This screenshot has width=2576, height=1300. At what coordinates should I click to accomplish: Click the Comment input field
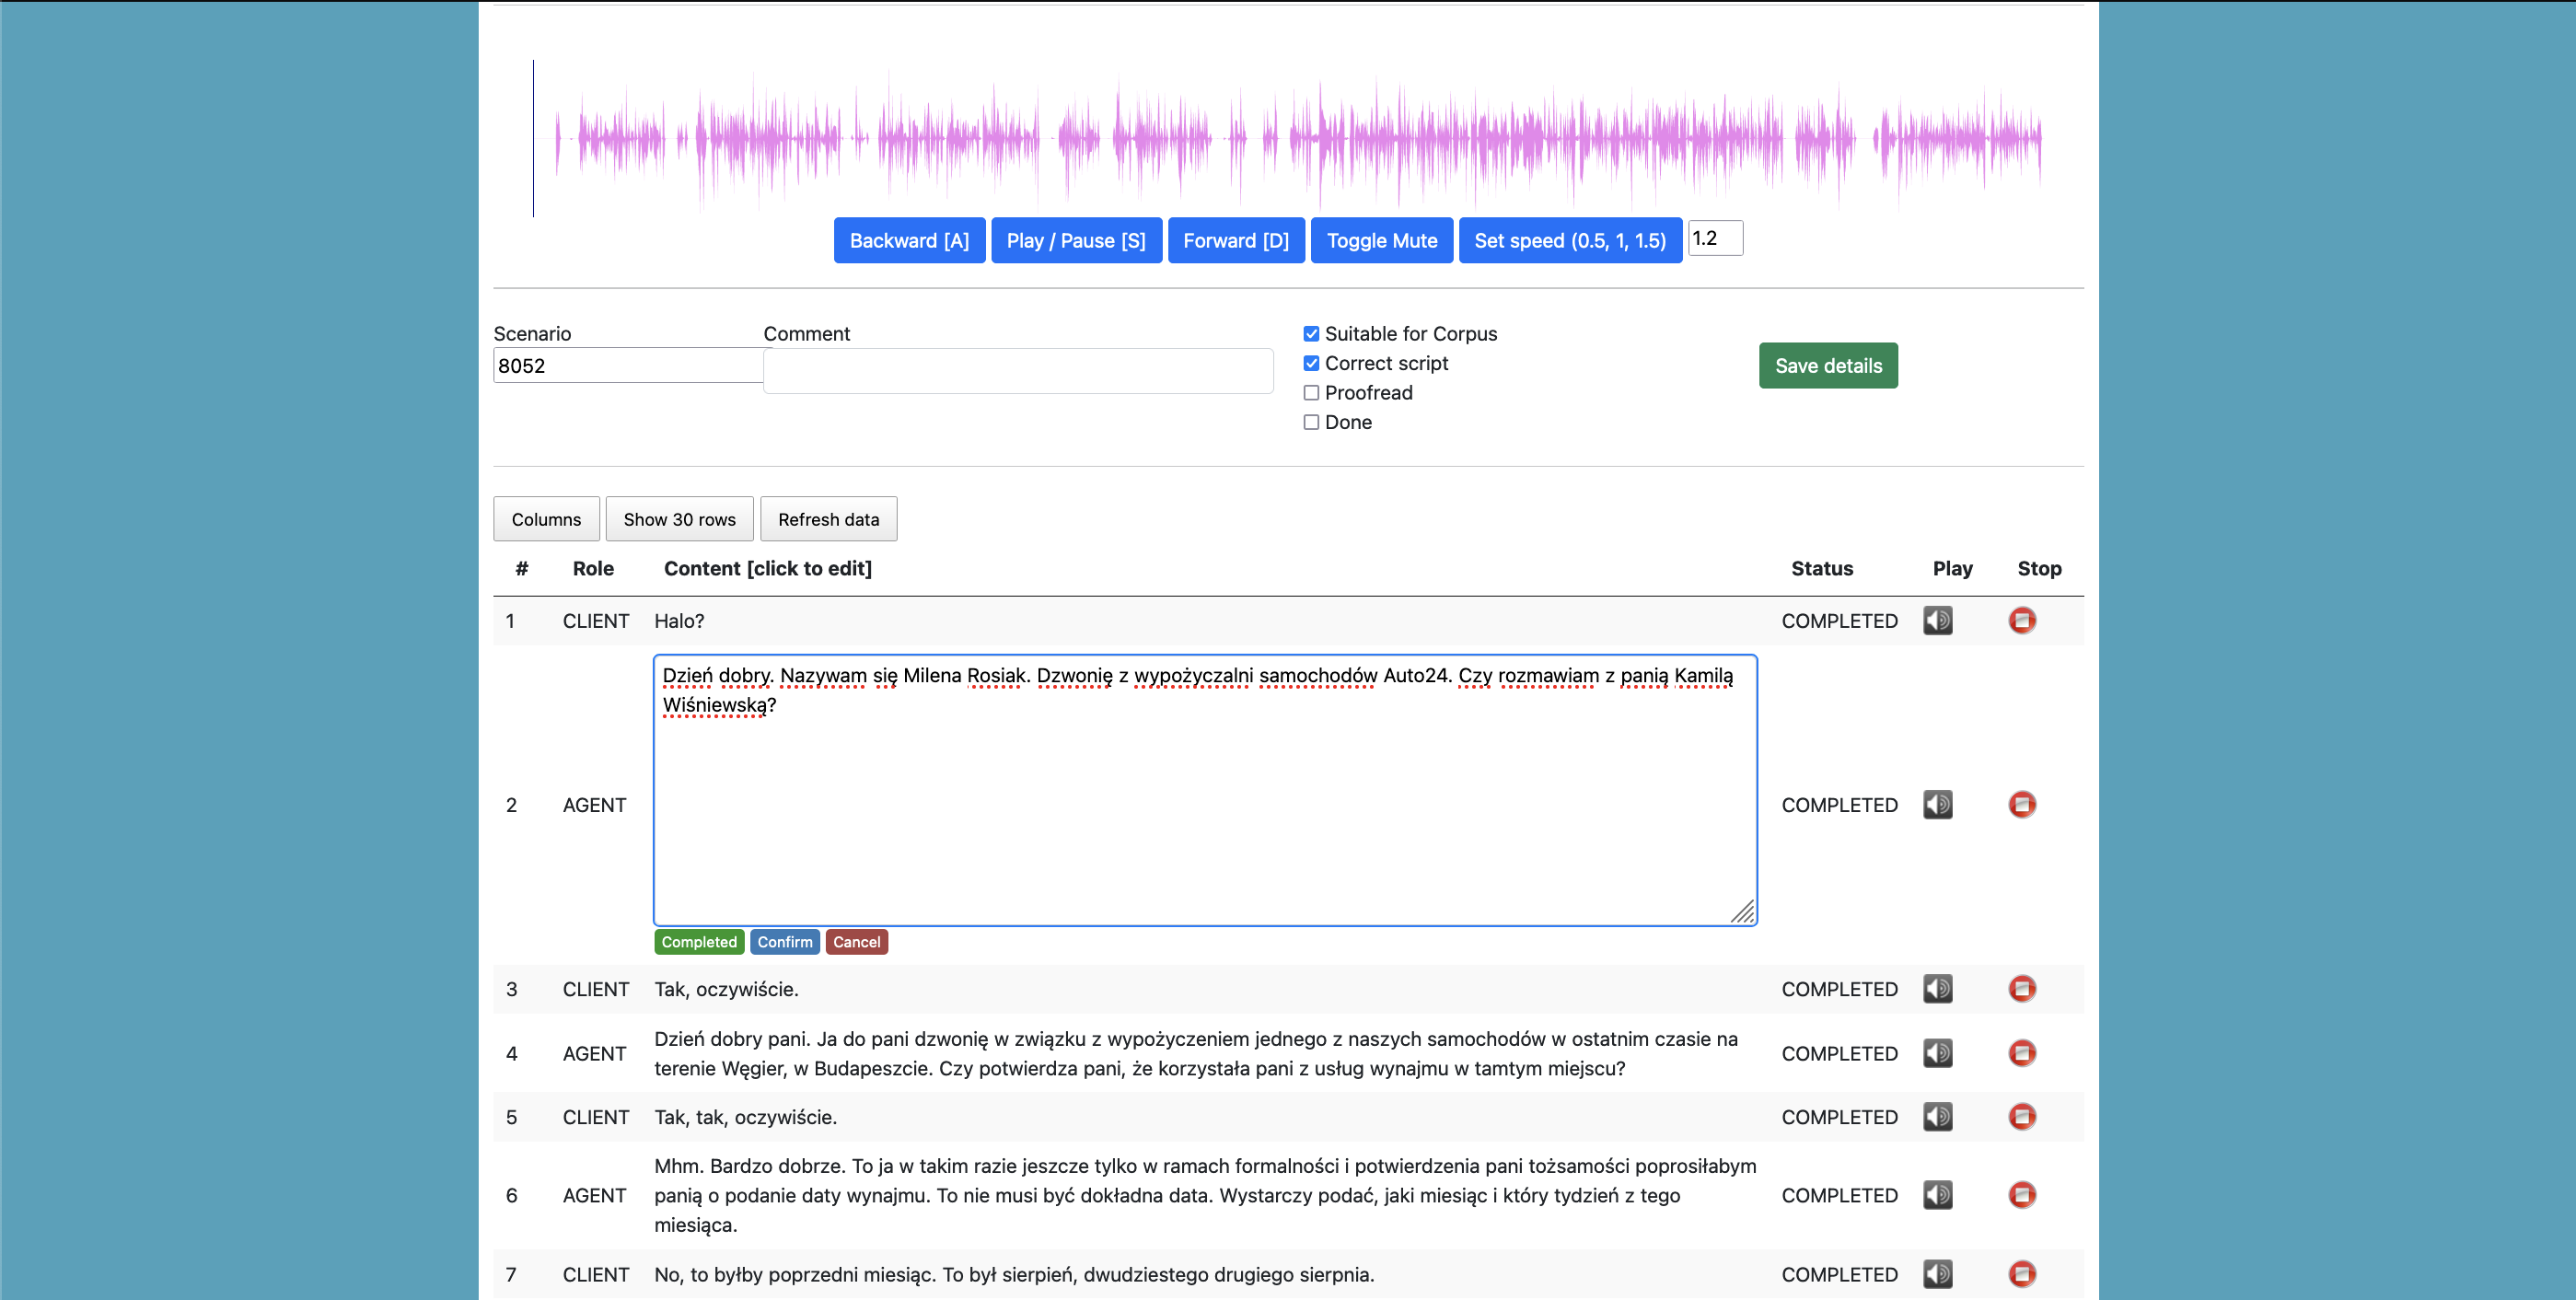click(1017, 371)
